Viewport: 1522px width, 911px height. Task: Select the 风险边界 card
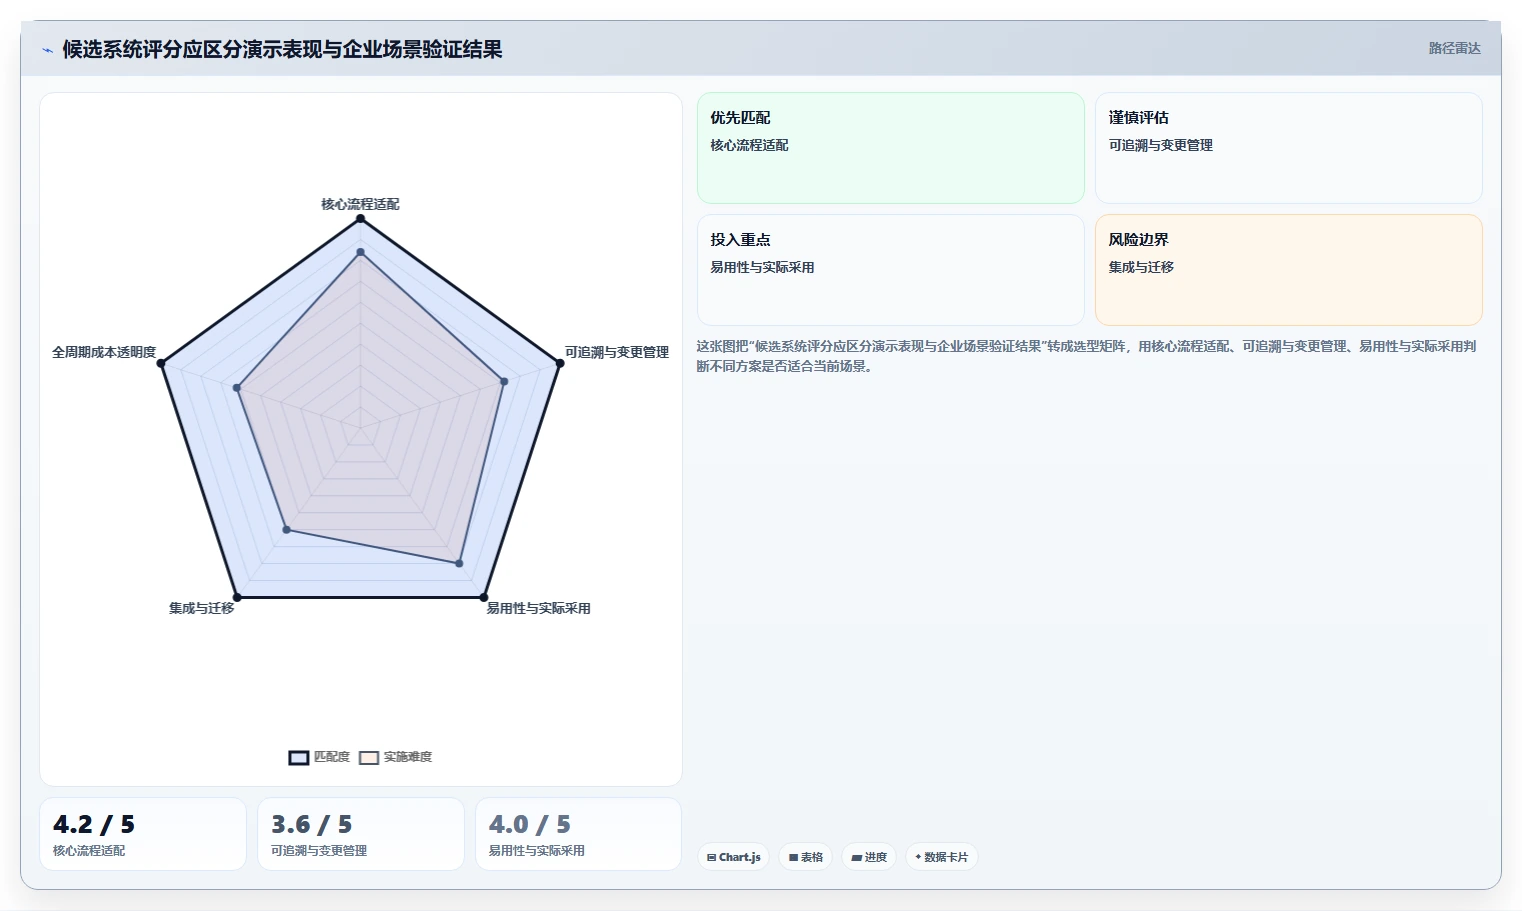pyautogui.click(x=1289, y=270)
